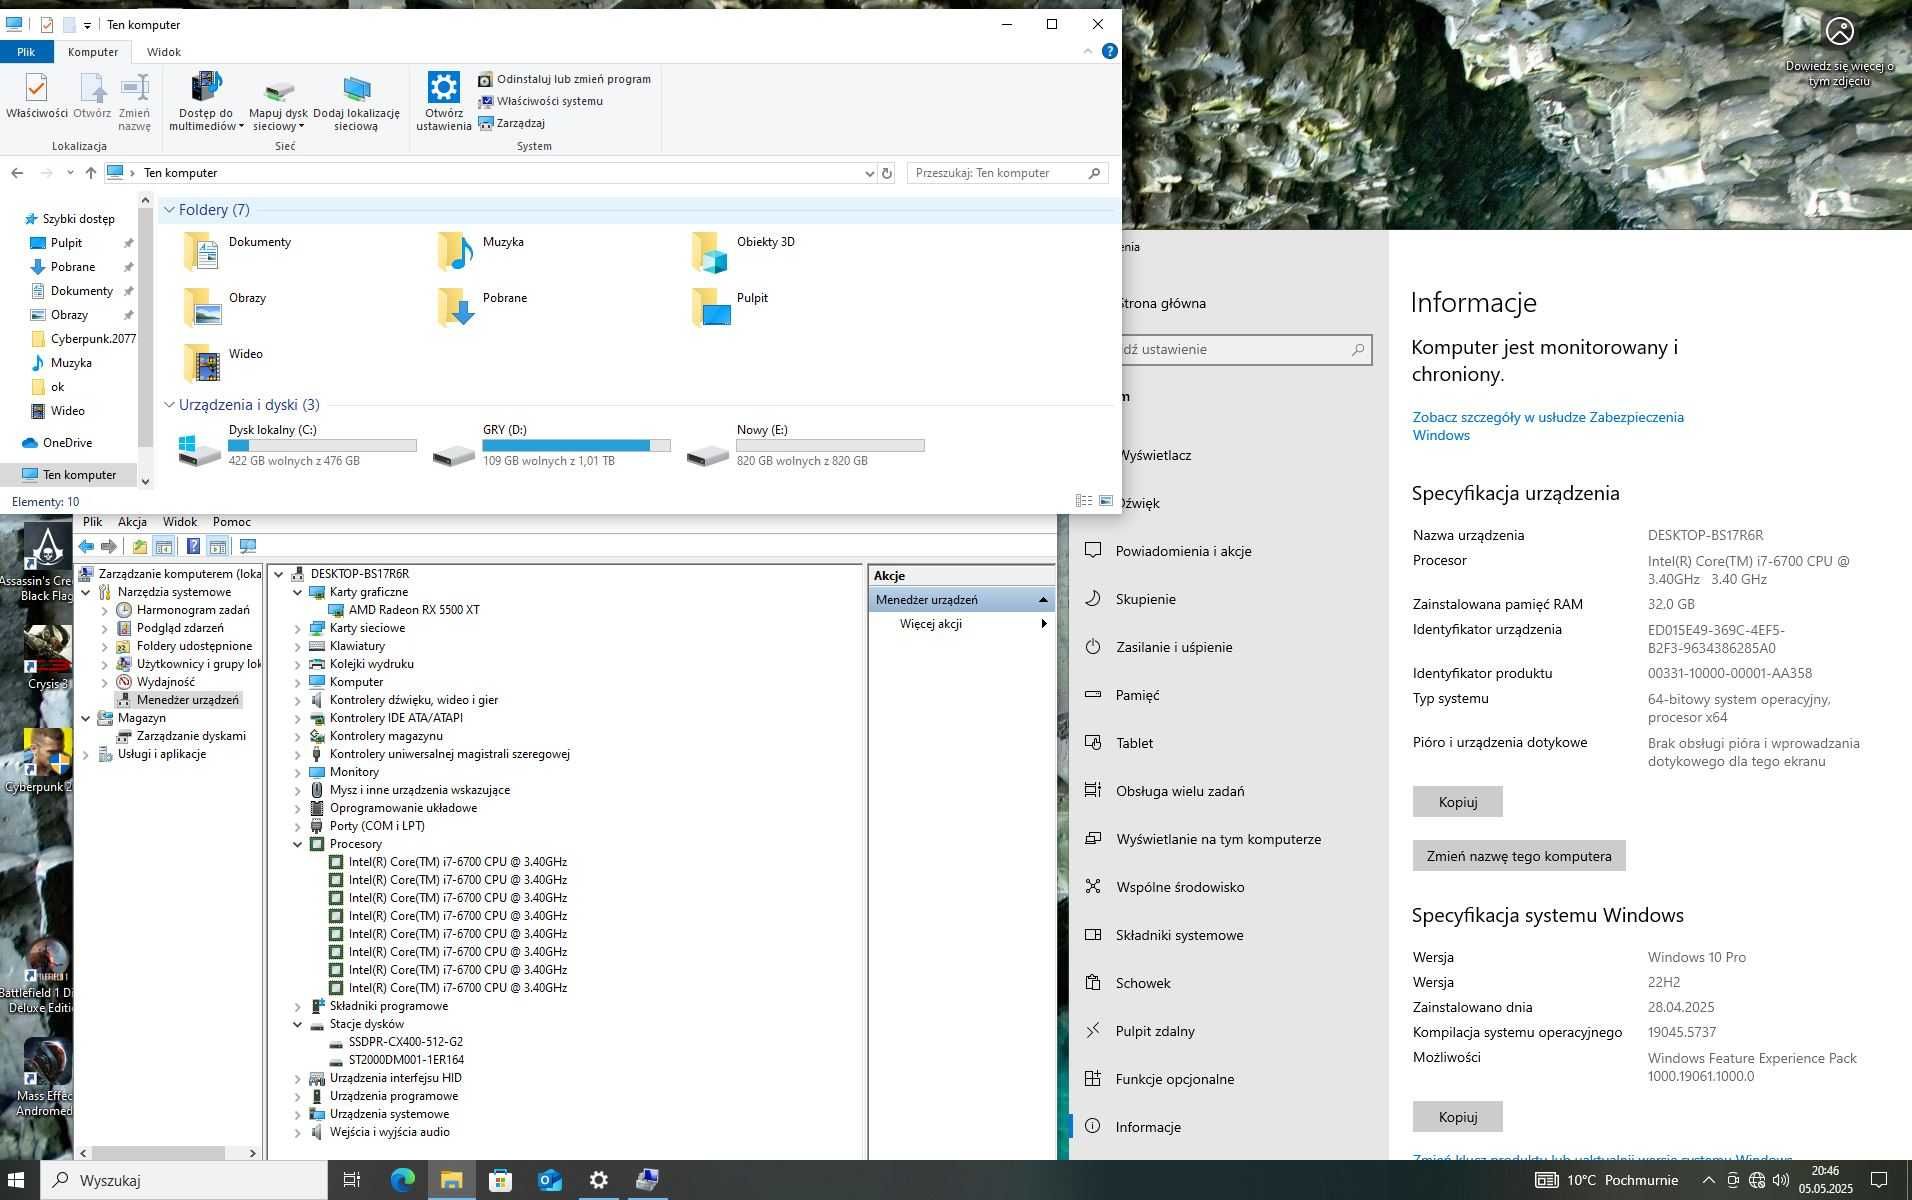This screenshot has width=1912, height=1200.
Task: Select AMD Radeon RX 5500 XT
Action: (414, 610)
